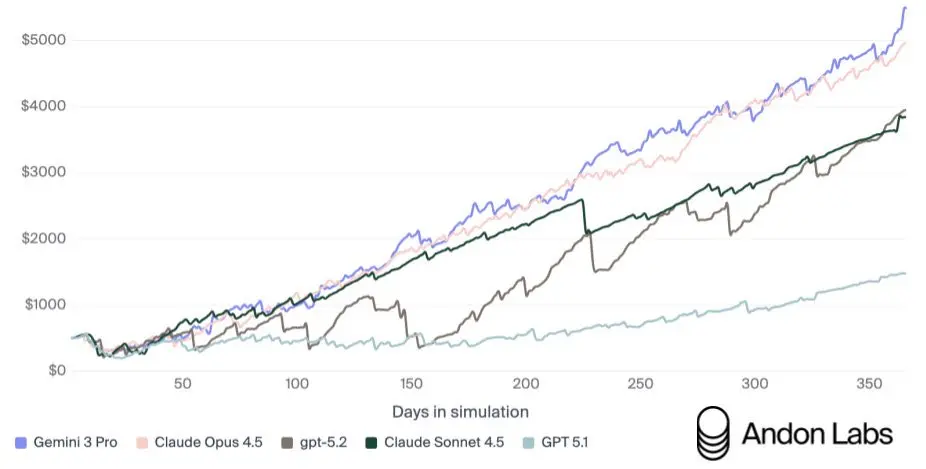Click the $3000 y-axis label
Screen dimensions: 926x469
tap(43, 172)
